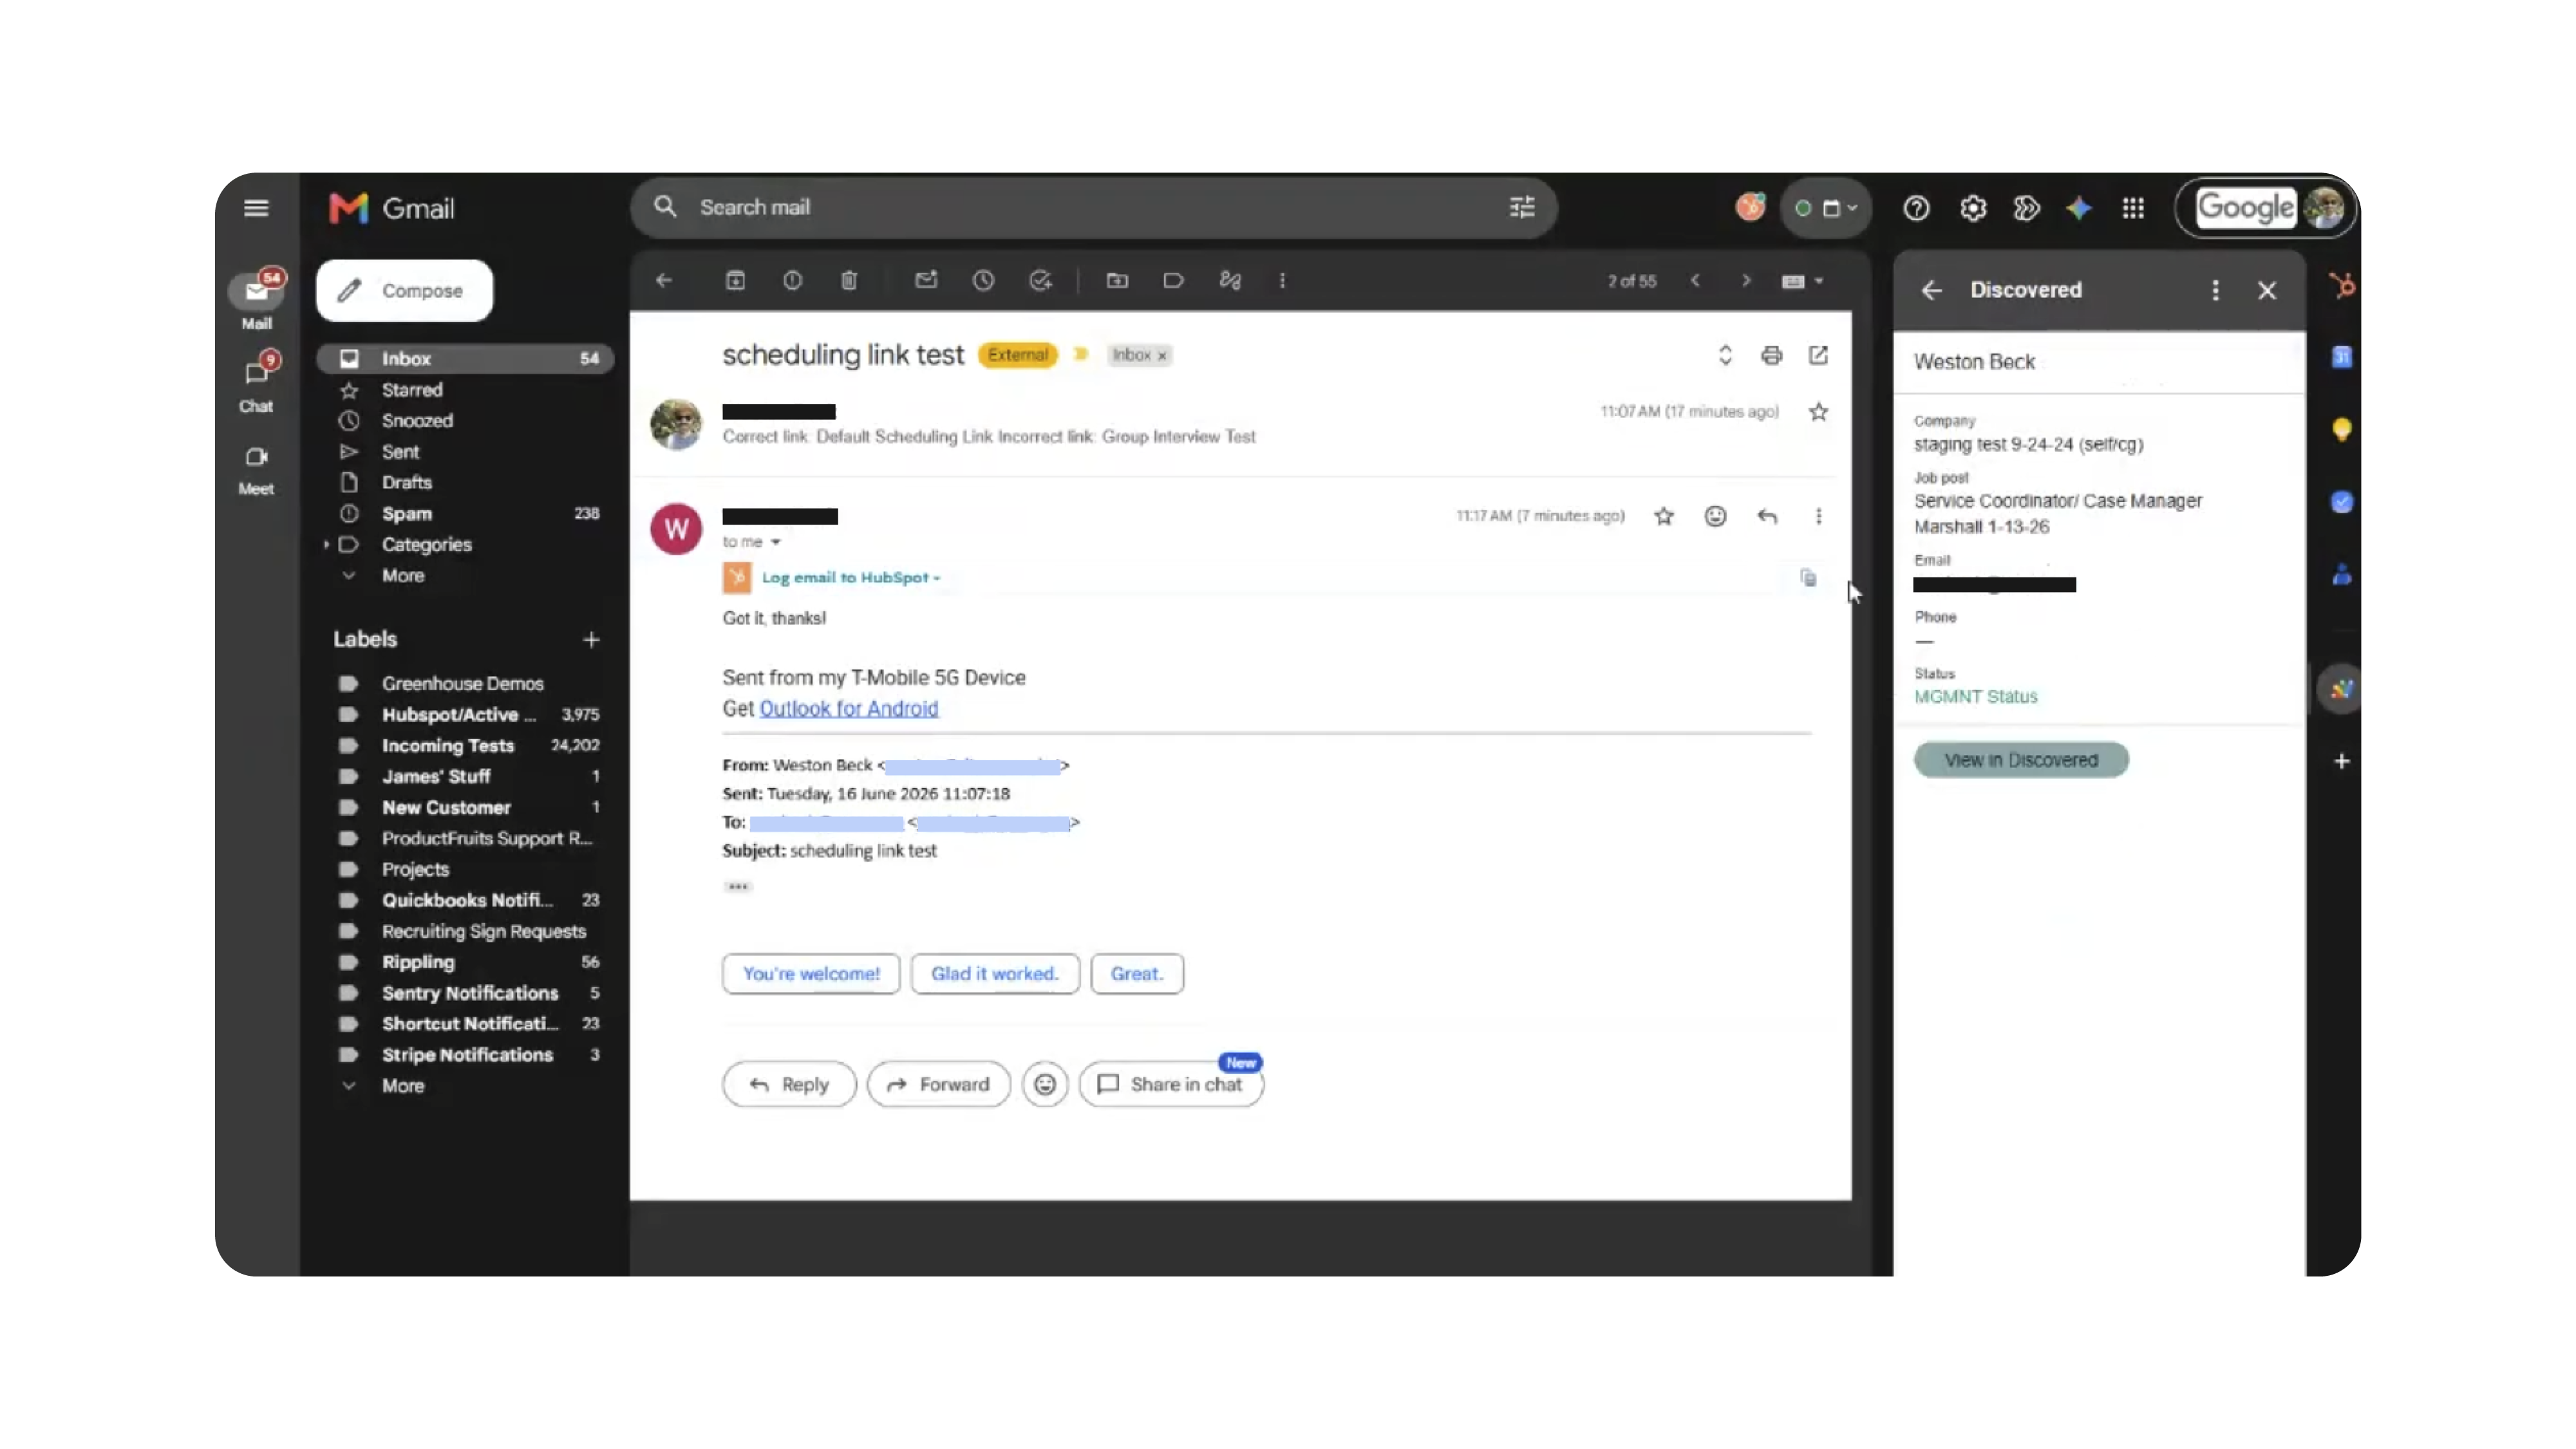
Task: Open Gmail Settings gear
Action: pyautogui.click(x=1973, y=208)
